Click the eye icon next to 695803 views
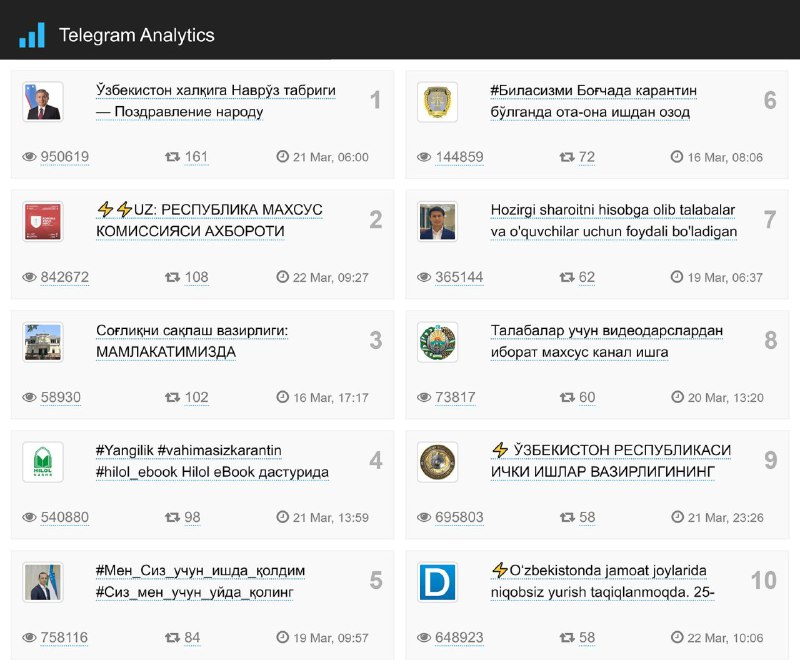The height and width of the screenshot is (670, 800). [424, 517]
